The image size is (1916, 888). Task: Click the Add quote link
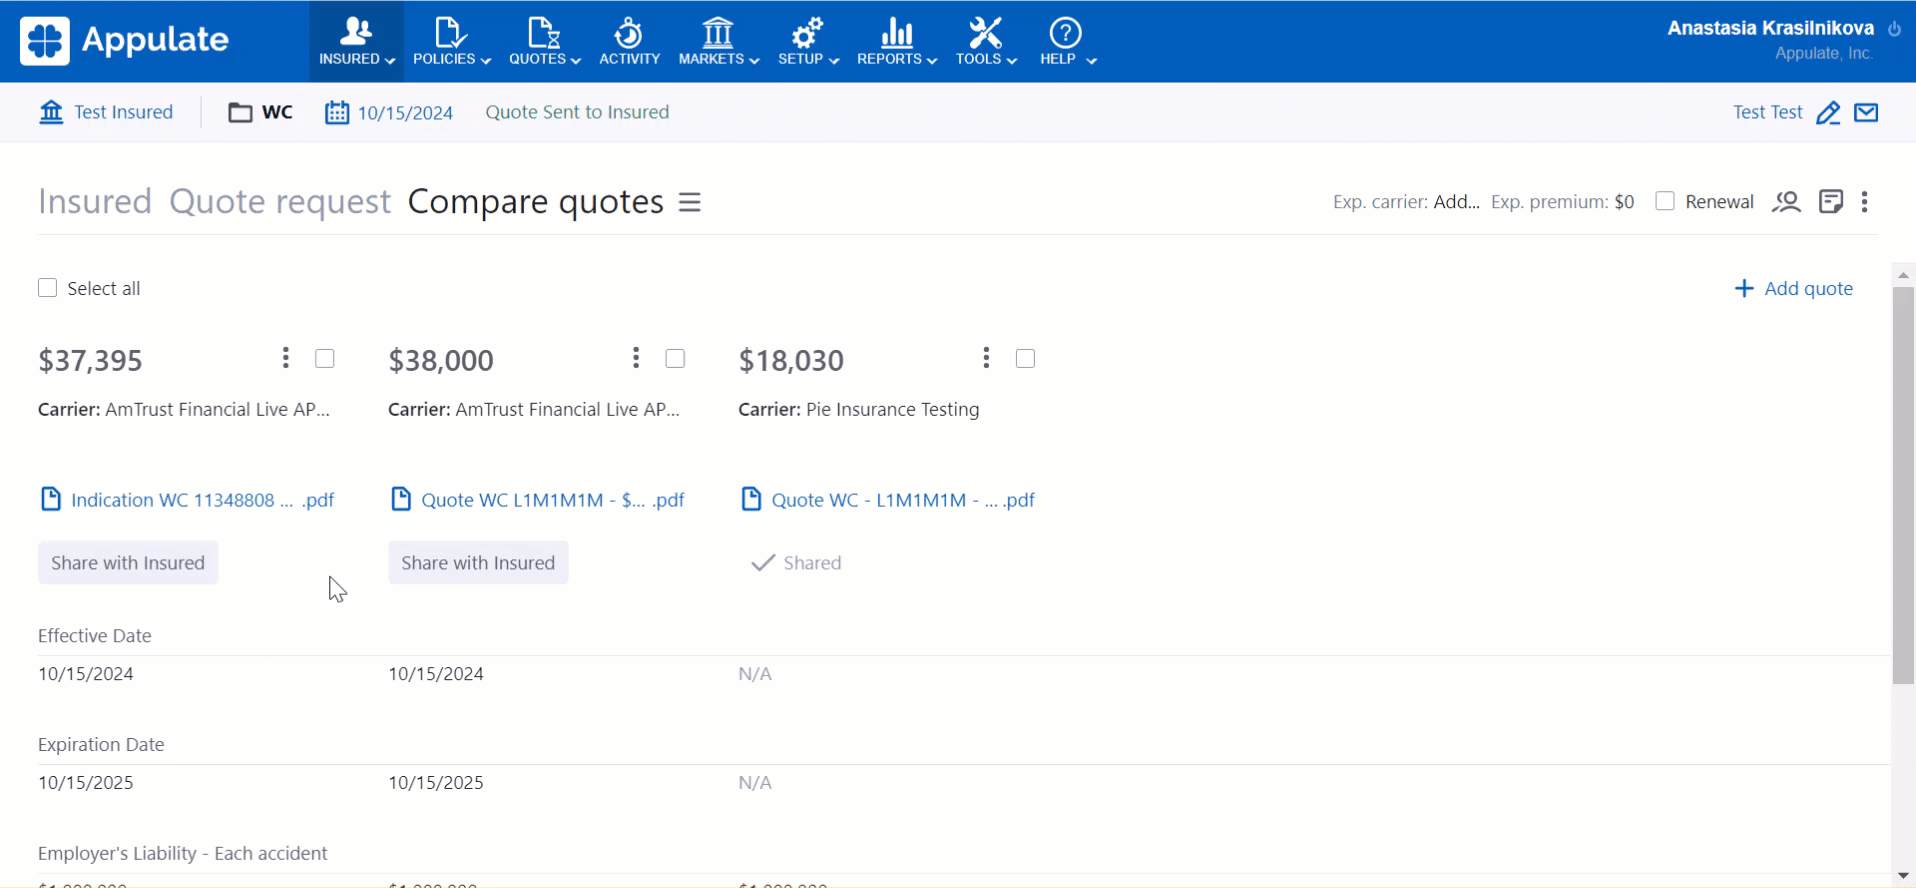click(1794, 288)
